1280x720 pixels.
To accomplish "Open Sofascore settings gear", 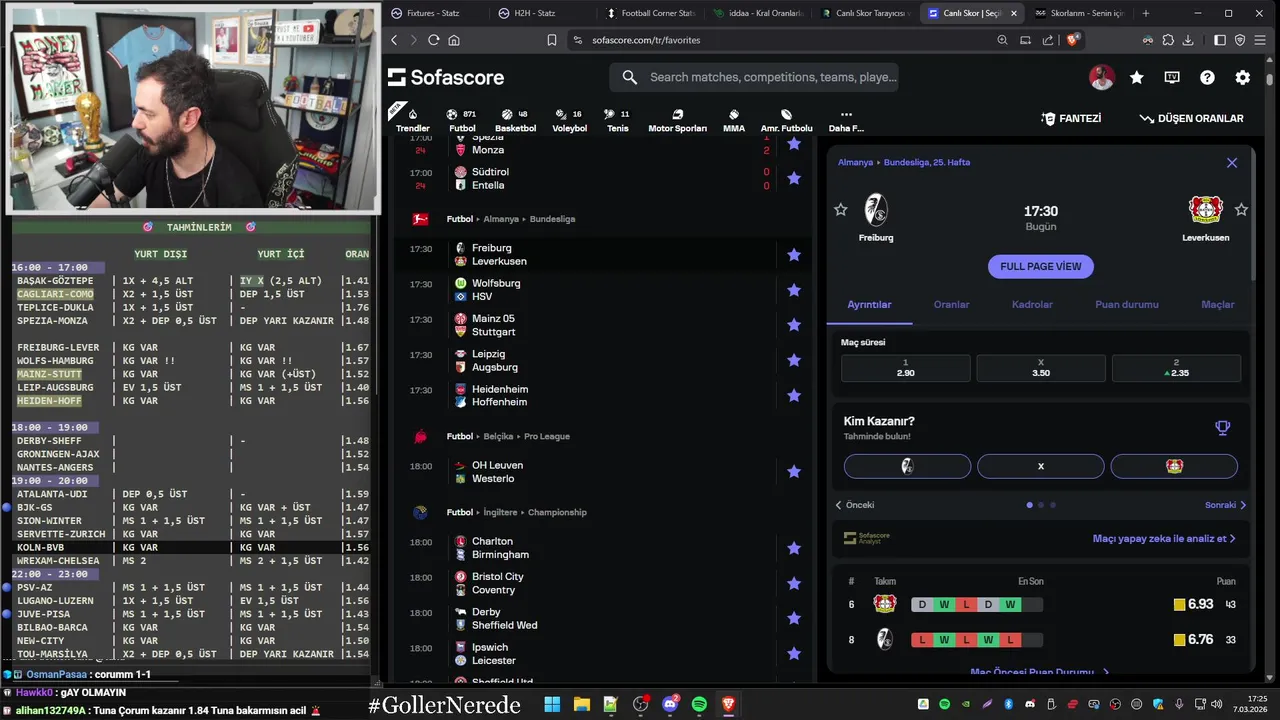I will [1242, 77].
